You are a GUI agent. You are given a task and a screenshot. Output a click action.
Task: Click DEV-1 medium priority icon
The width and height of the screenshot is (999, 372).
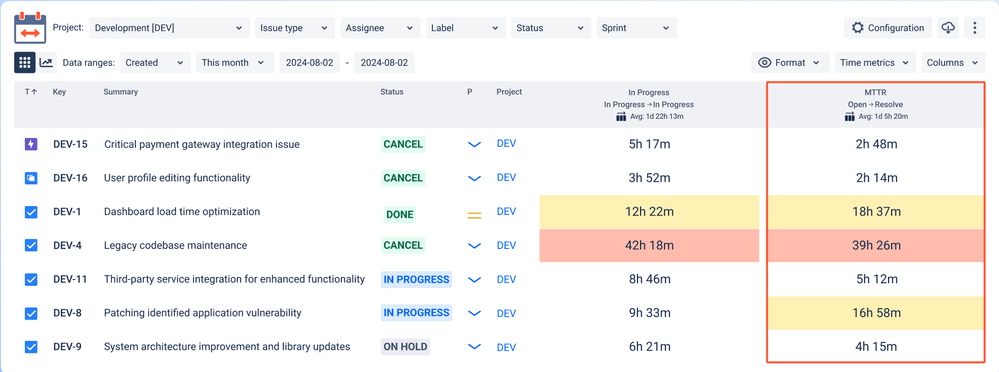[474, 215]
